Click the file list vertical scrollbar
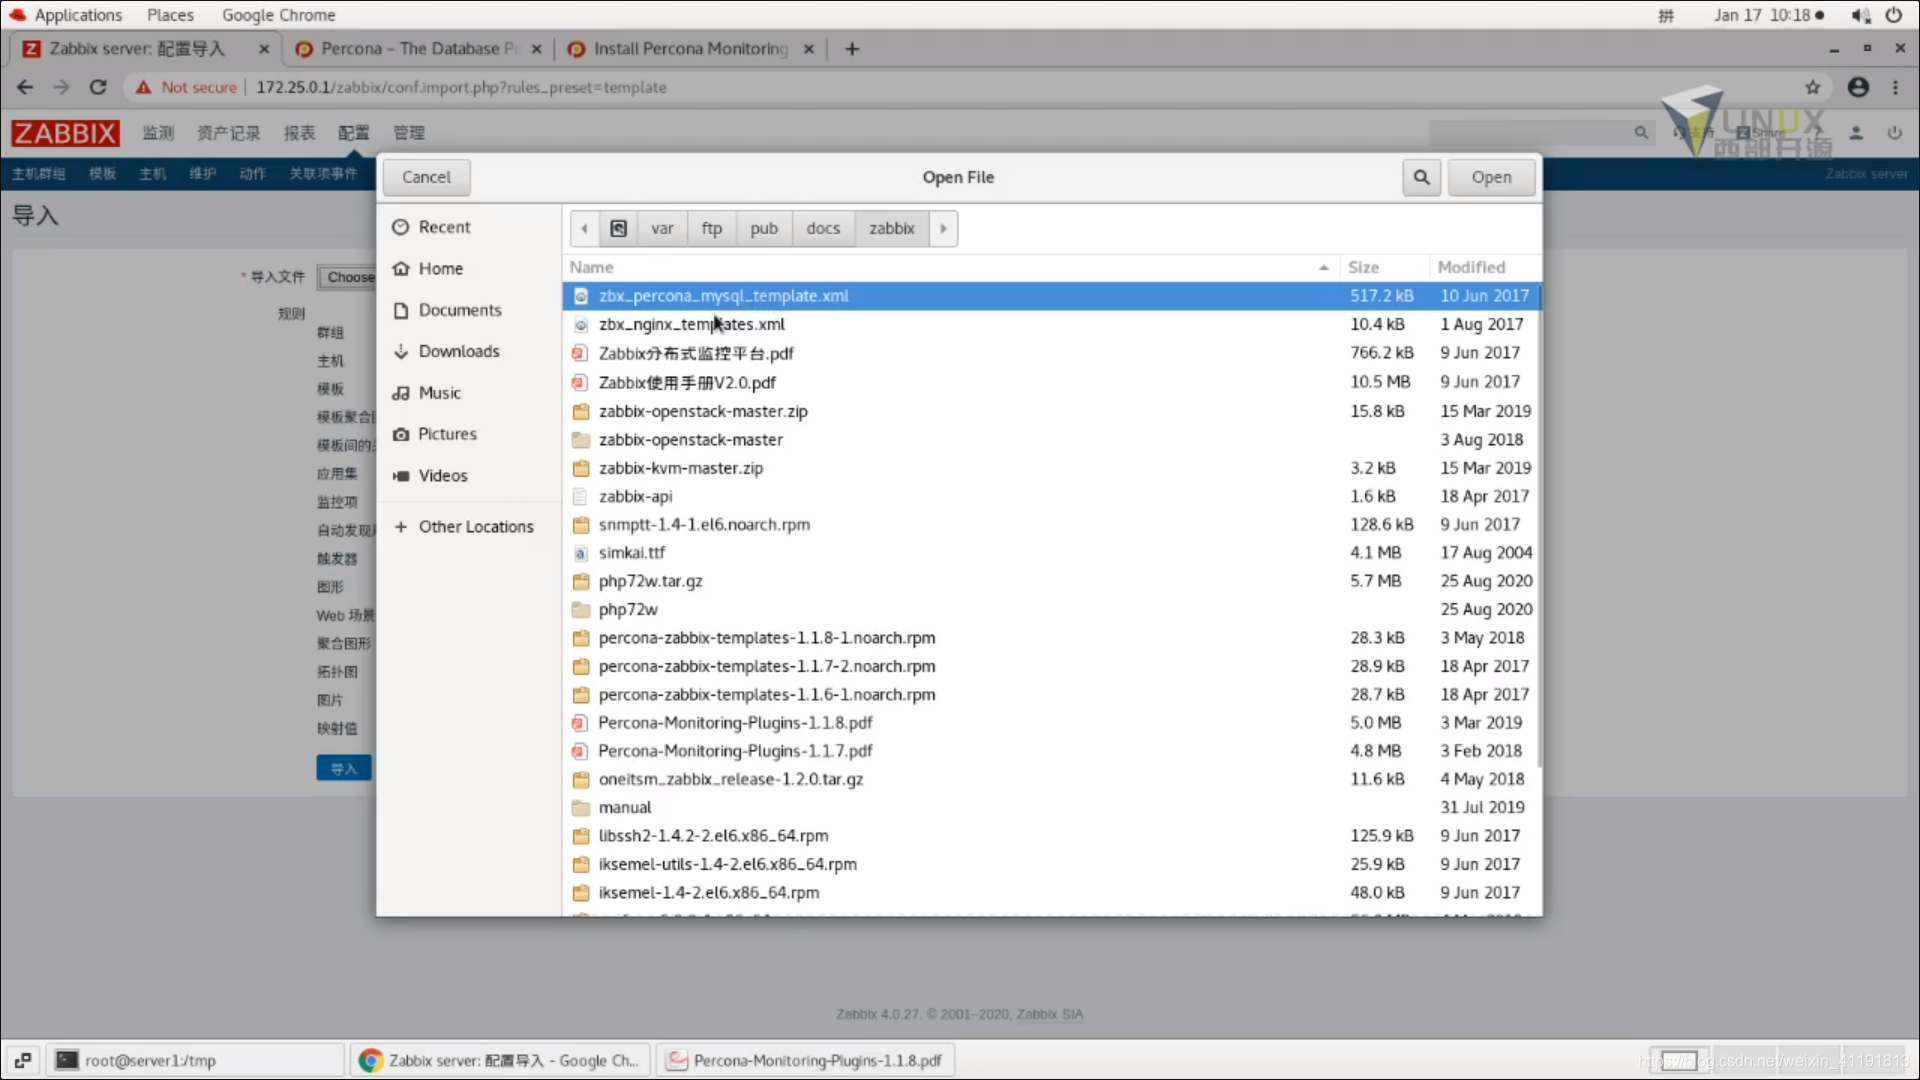This screenshot has width=1920, height=1080. pyautogui.click(x=1539, y=525)
